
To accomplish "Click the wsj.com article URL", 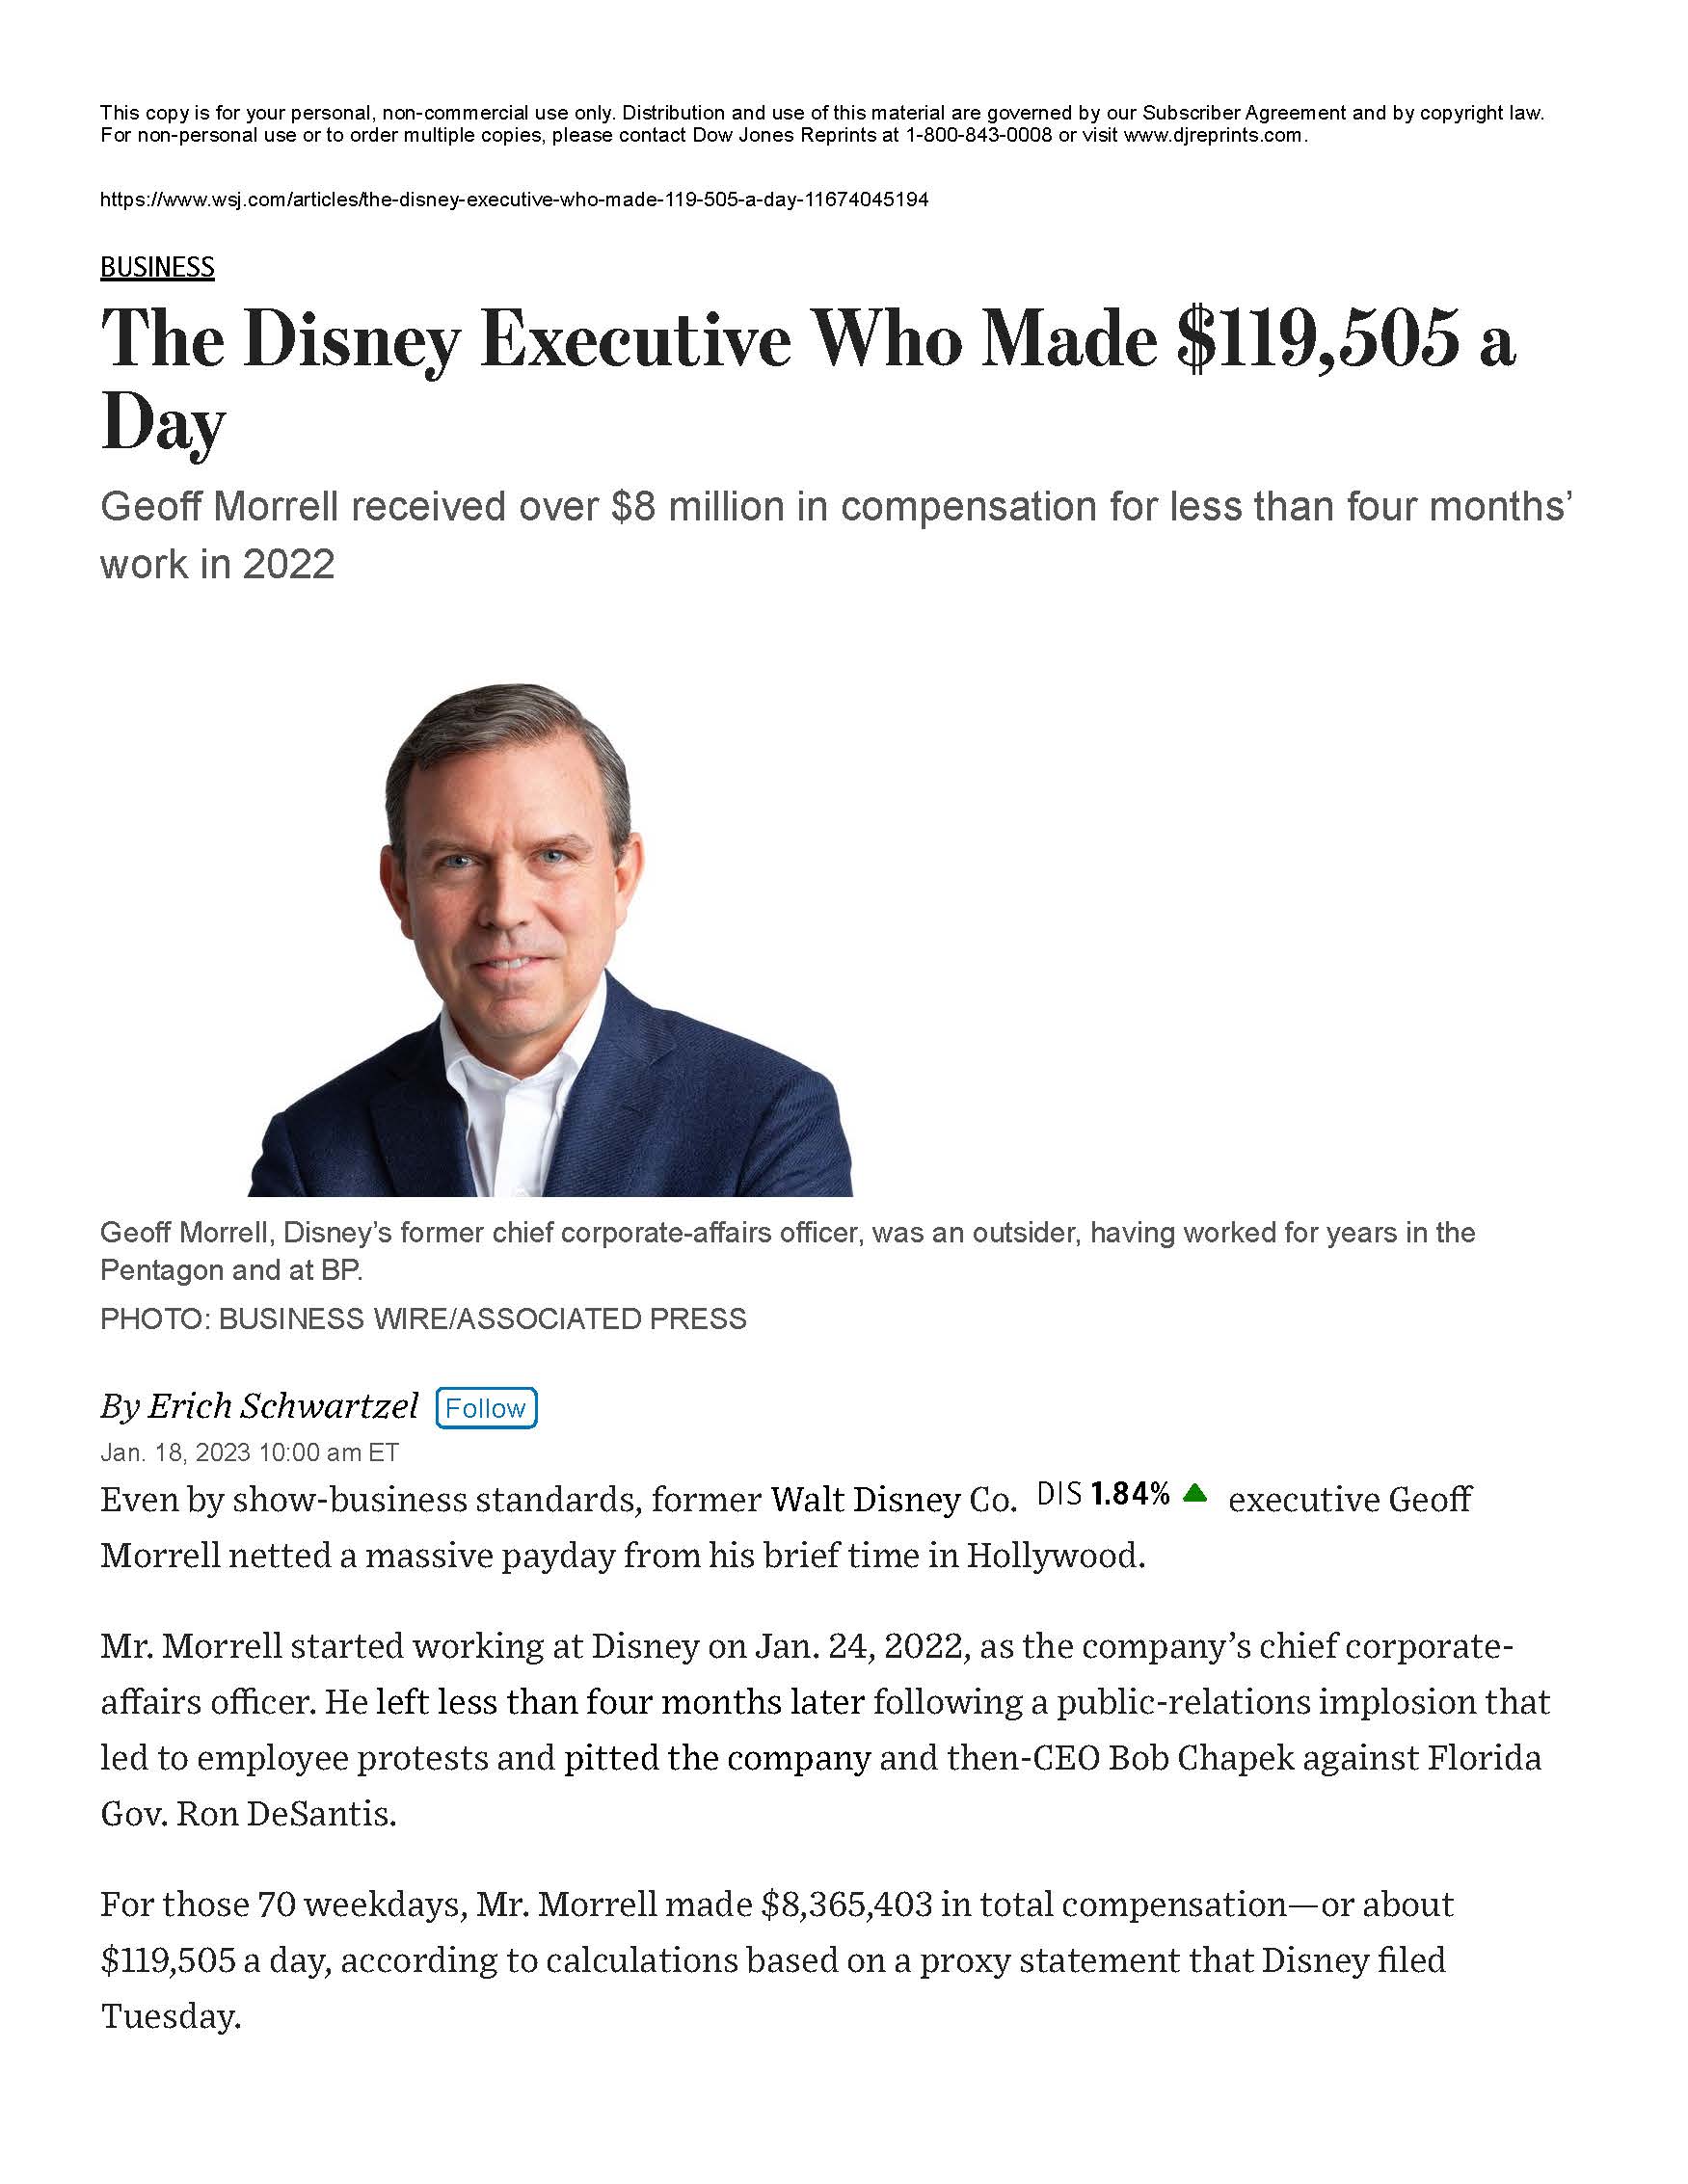I will pos(514,200).
